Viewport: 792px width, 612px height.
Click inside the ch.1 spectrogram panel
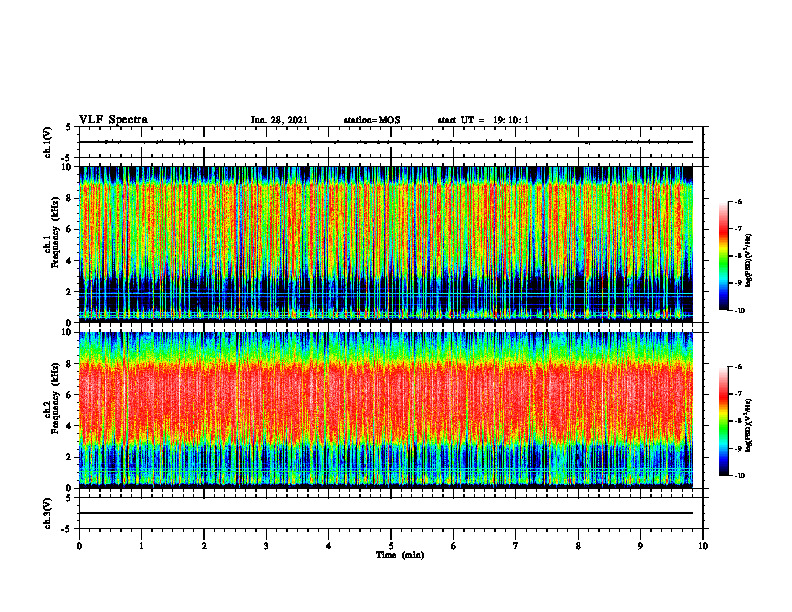click(x=386, y=244)
